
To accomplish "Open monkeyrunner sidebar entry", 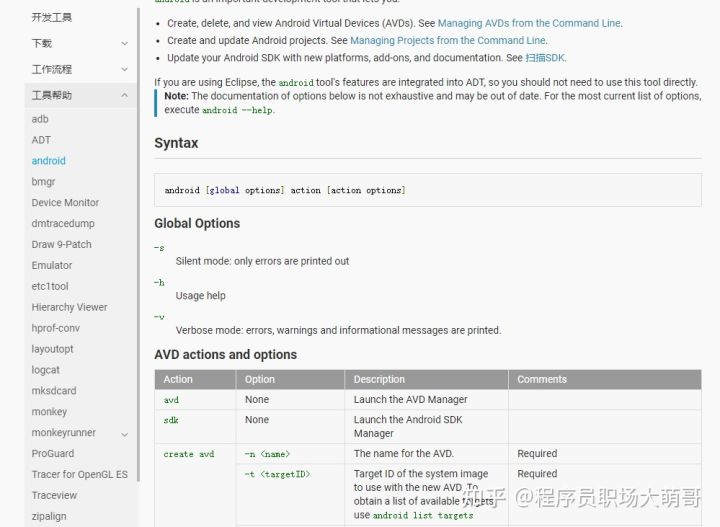I will (x=64, y=432).
